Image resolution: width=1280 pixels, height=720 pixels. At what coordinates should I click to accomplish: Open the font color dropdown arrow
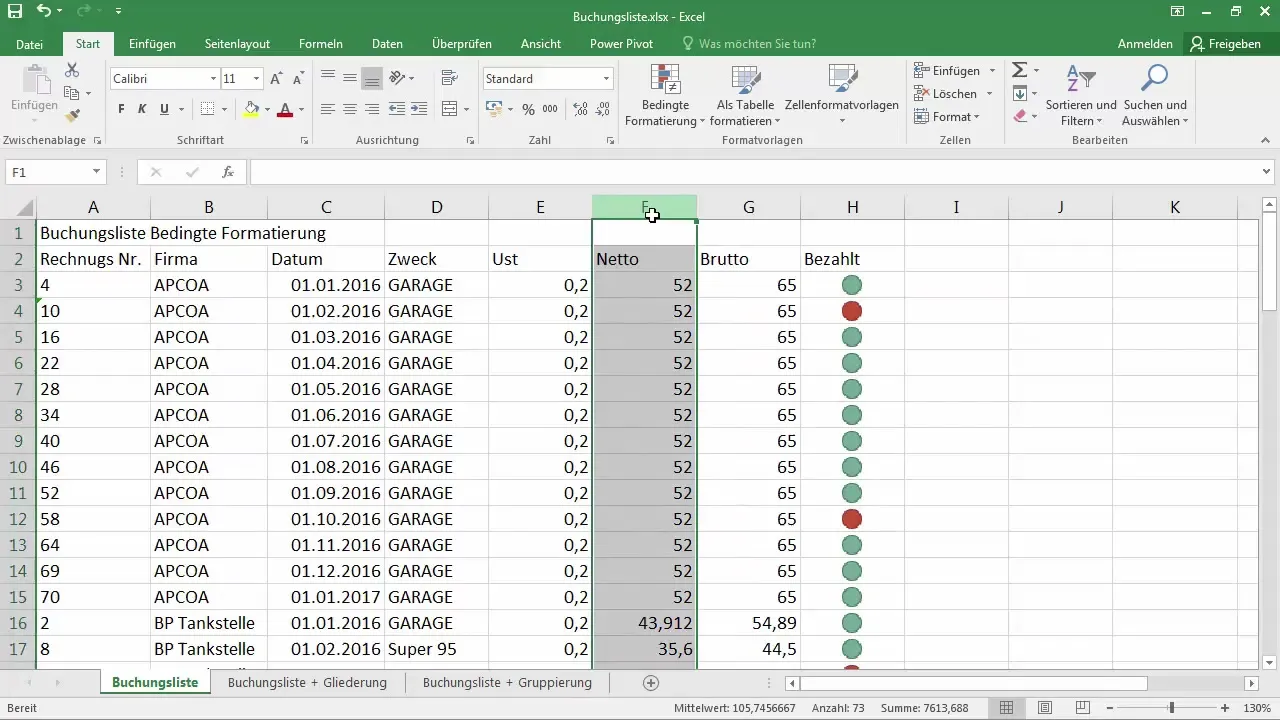[302, 109]
